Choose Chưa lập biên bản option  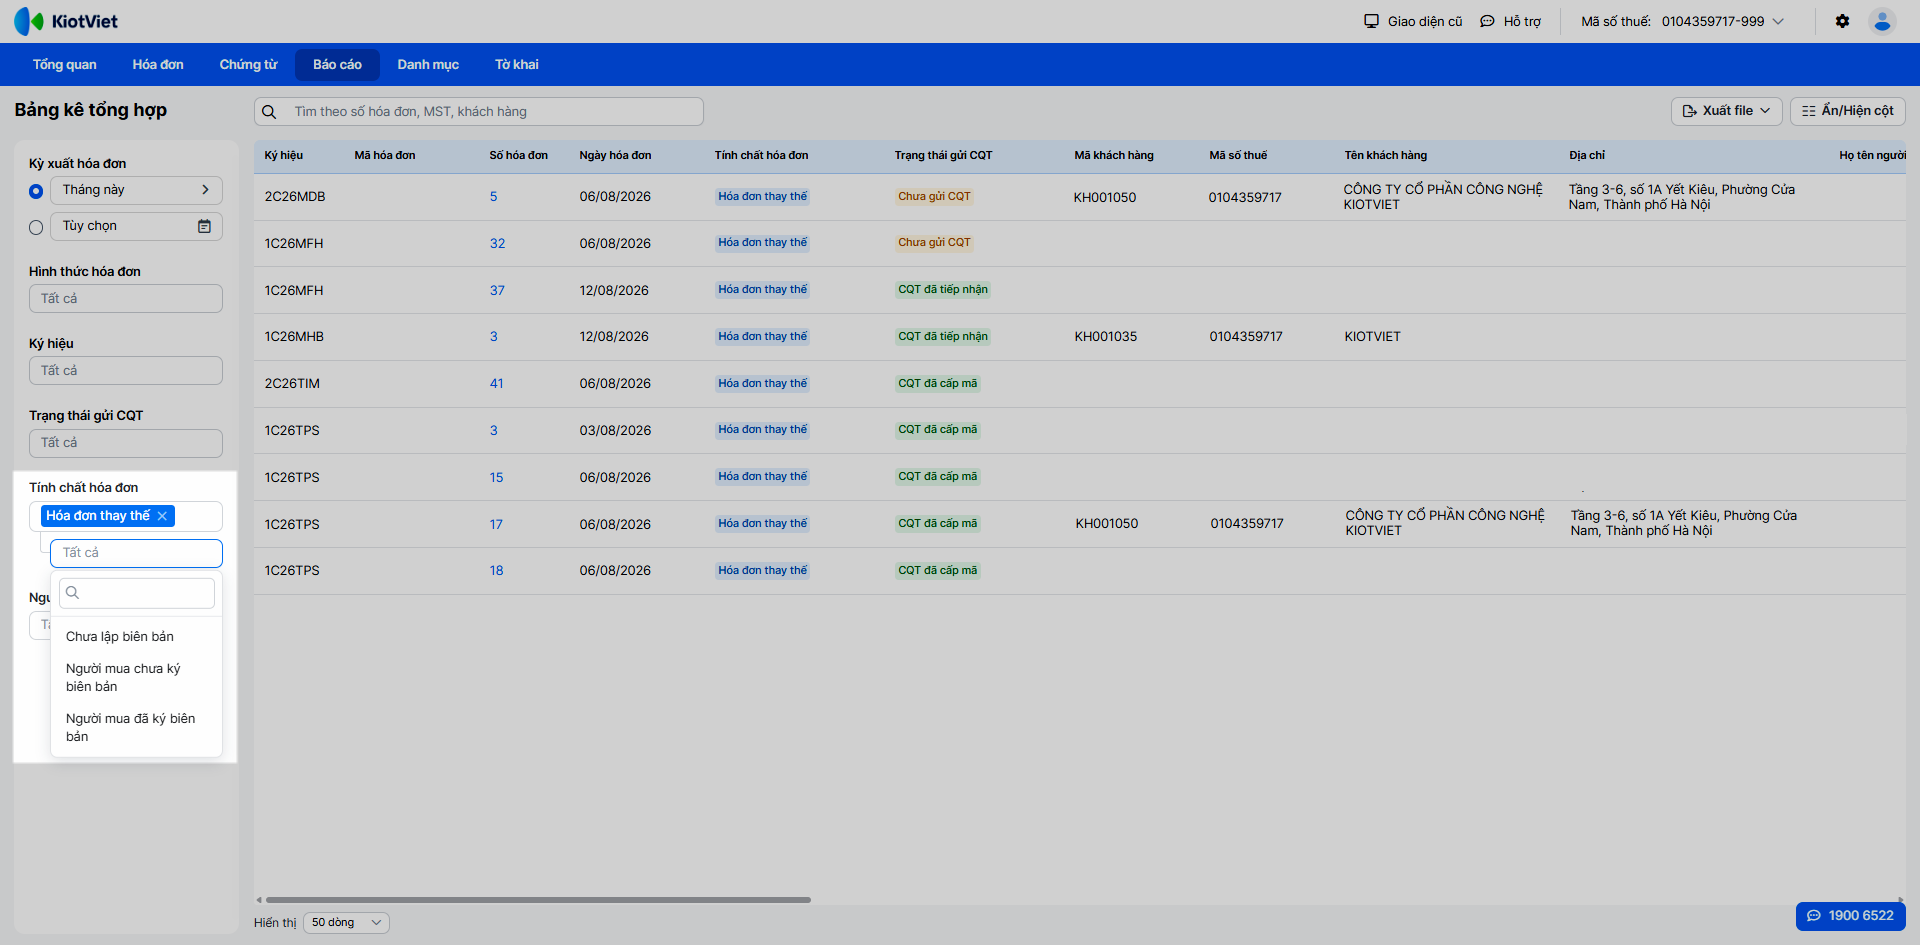click(120, 637)
